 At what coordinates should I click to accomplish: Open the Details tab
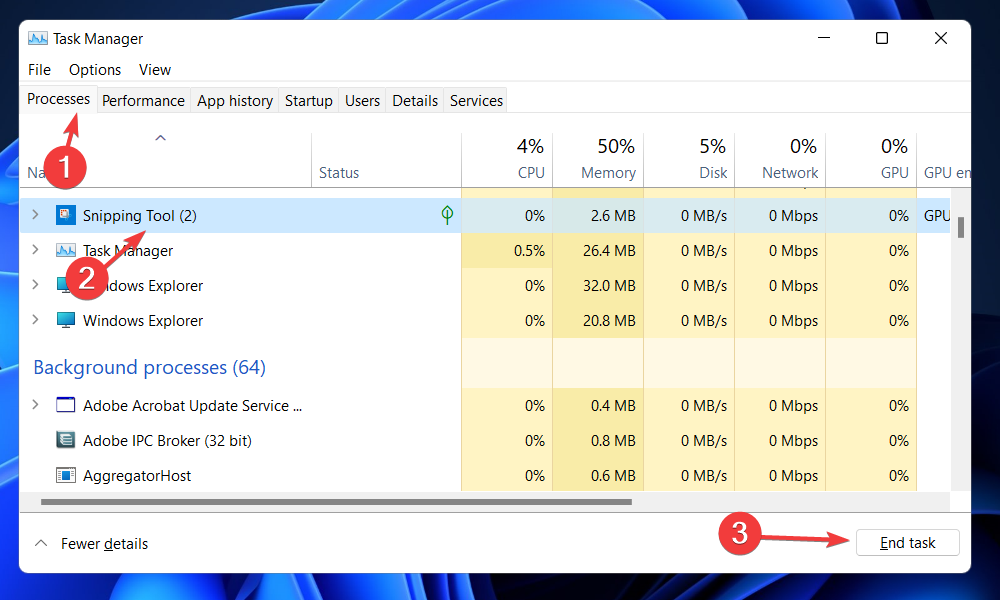[x=415, y=101]
